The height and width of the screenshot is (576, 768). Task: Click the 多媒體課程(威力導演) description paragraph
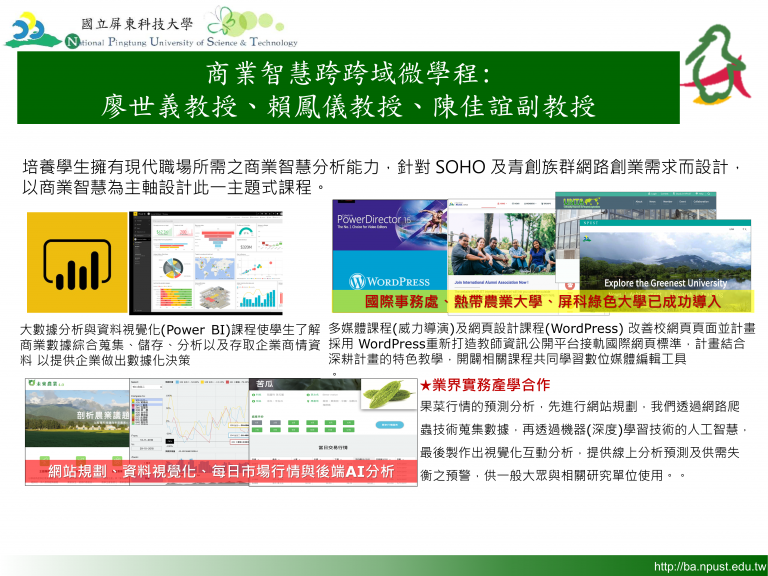542,344
